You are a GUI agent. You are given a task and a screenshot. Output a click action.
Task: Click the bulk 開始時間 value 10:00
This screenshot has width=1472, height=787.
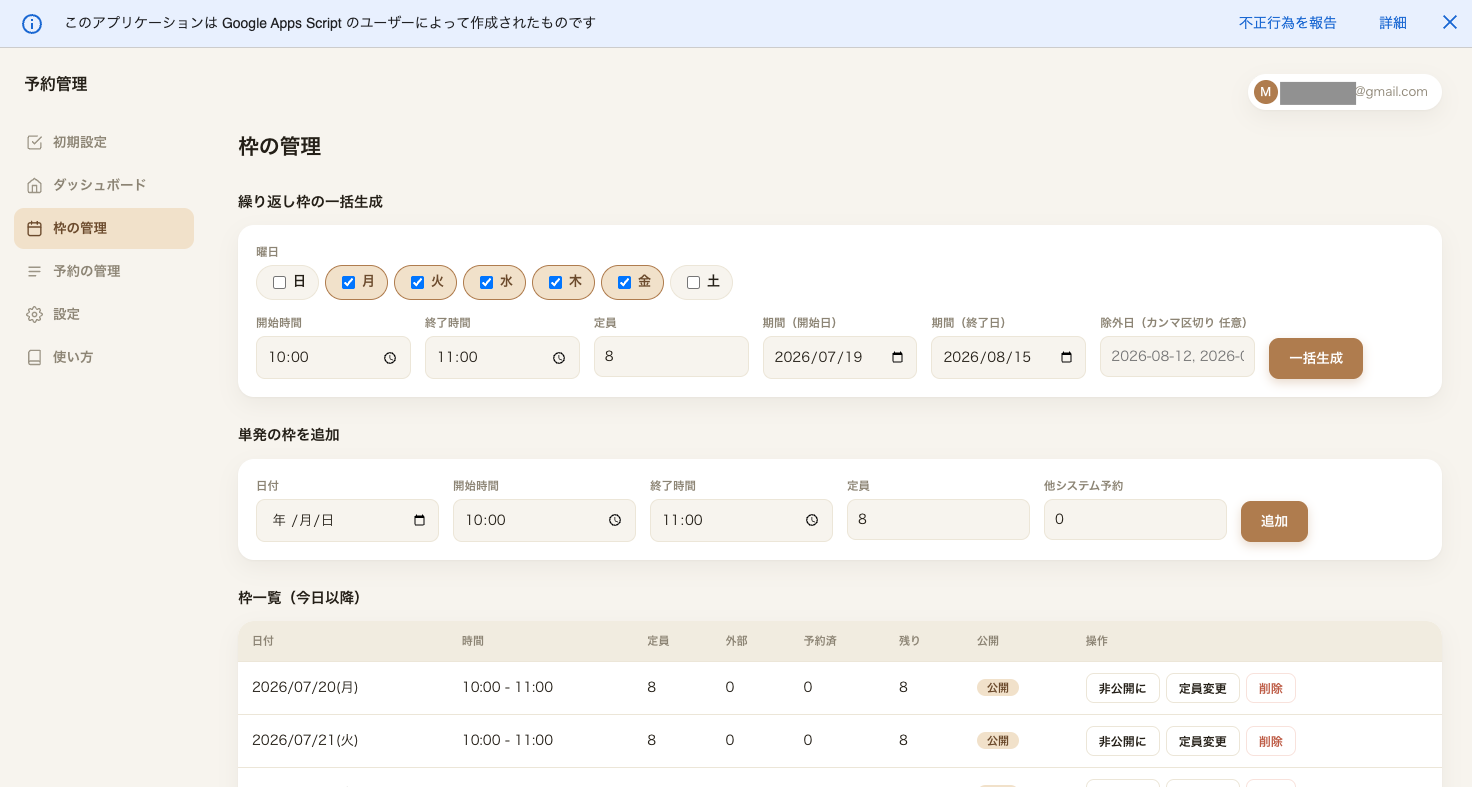[289, 357]
